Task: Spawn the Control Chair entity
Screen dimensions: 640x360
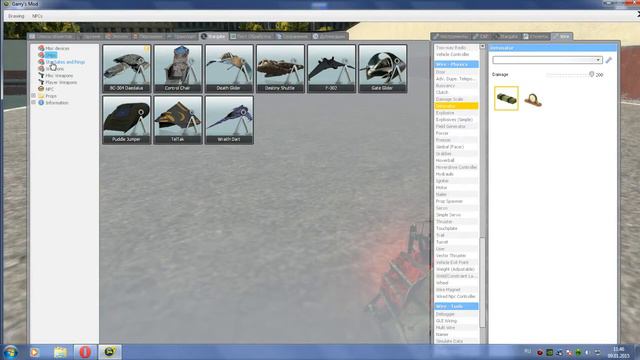Action: (x=178, y=69)
